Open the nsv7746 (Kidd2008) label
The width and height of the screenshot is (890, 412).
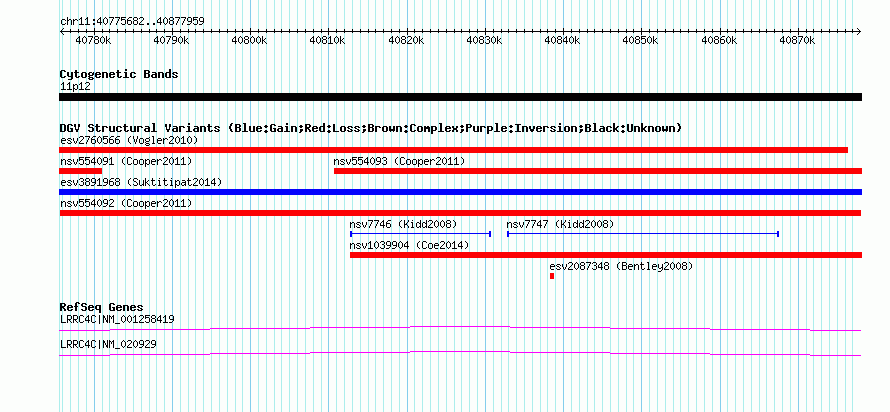(403, 224)
